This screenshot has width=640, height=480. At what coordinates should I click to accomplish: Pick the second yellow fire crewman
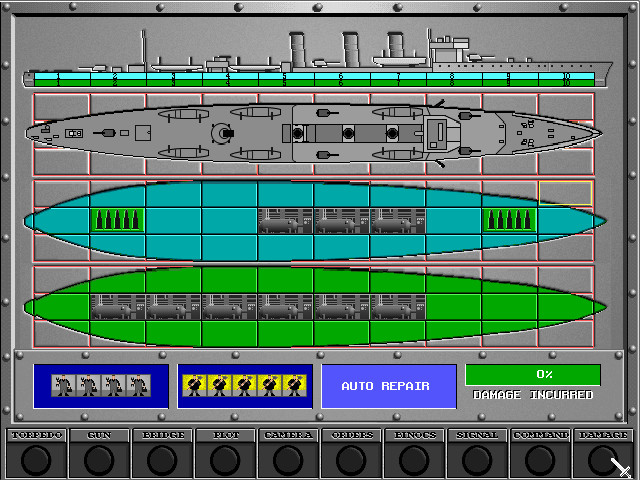(219, 385)
